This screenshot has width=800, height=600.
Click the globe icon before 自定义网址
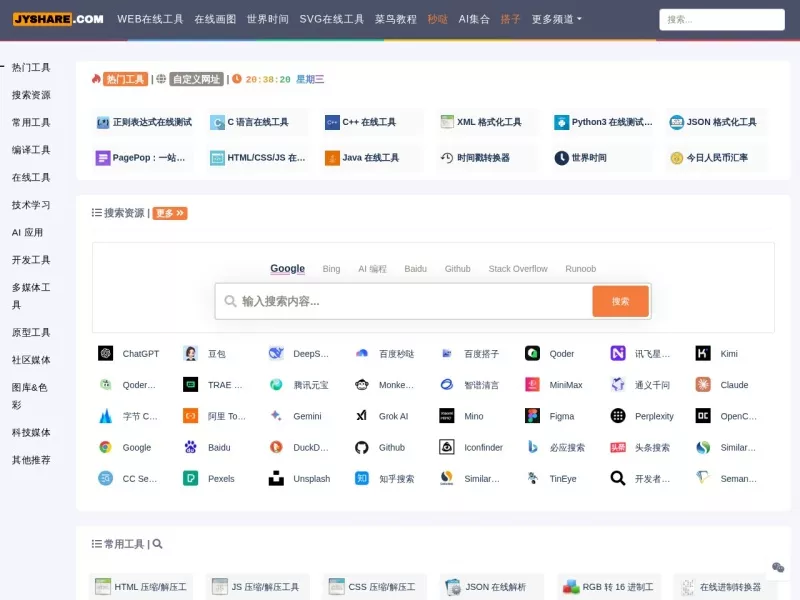161,79
